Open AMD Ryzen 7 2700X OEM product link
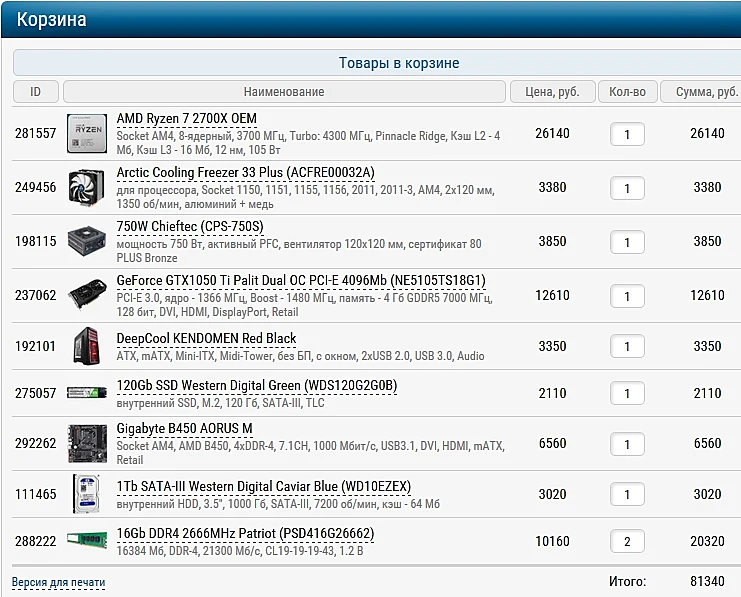The width and height of the screenshot is (741, 597). 187,119
